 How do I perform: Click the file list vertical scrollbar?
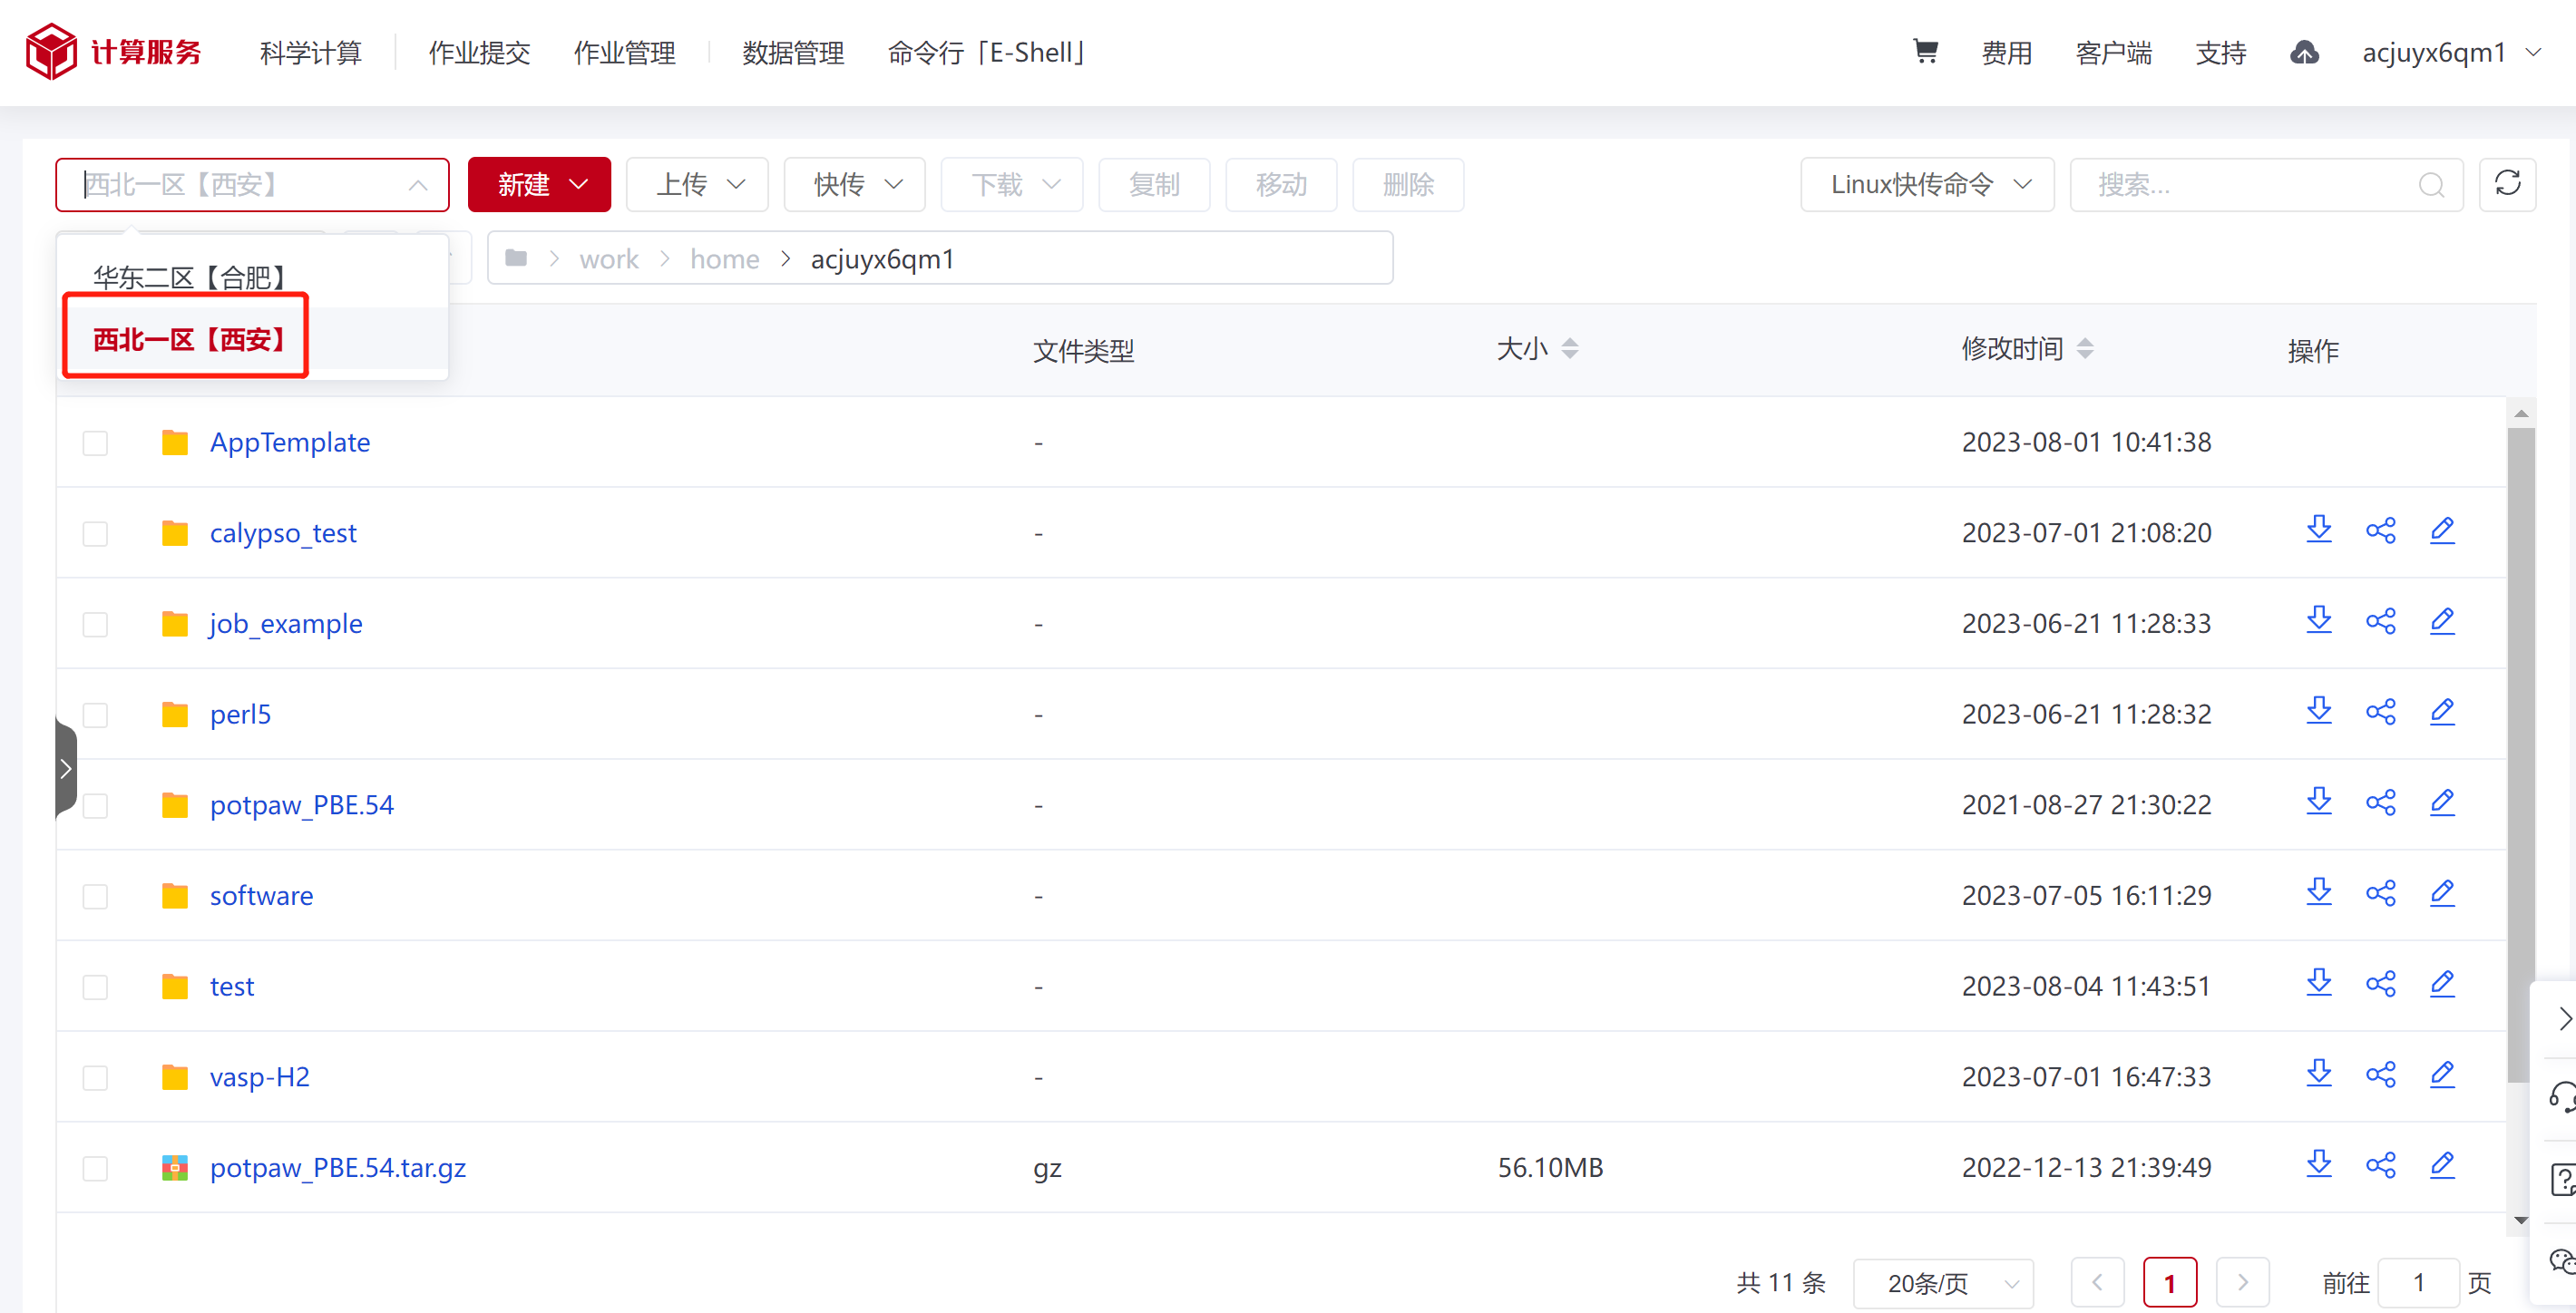(2520, 755)
